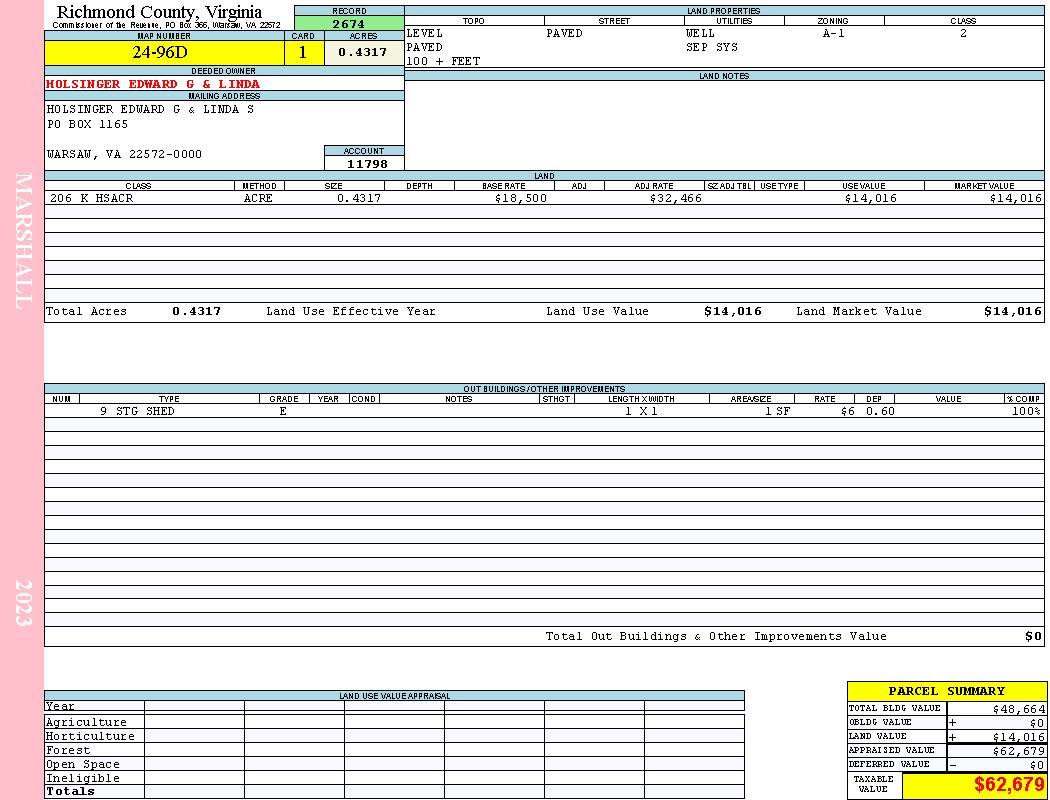
Task: Select the card number 1 field
Action: pyautogui.click(x=303, y=52)
